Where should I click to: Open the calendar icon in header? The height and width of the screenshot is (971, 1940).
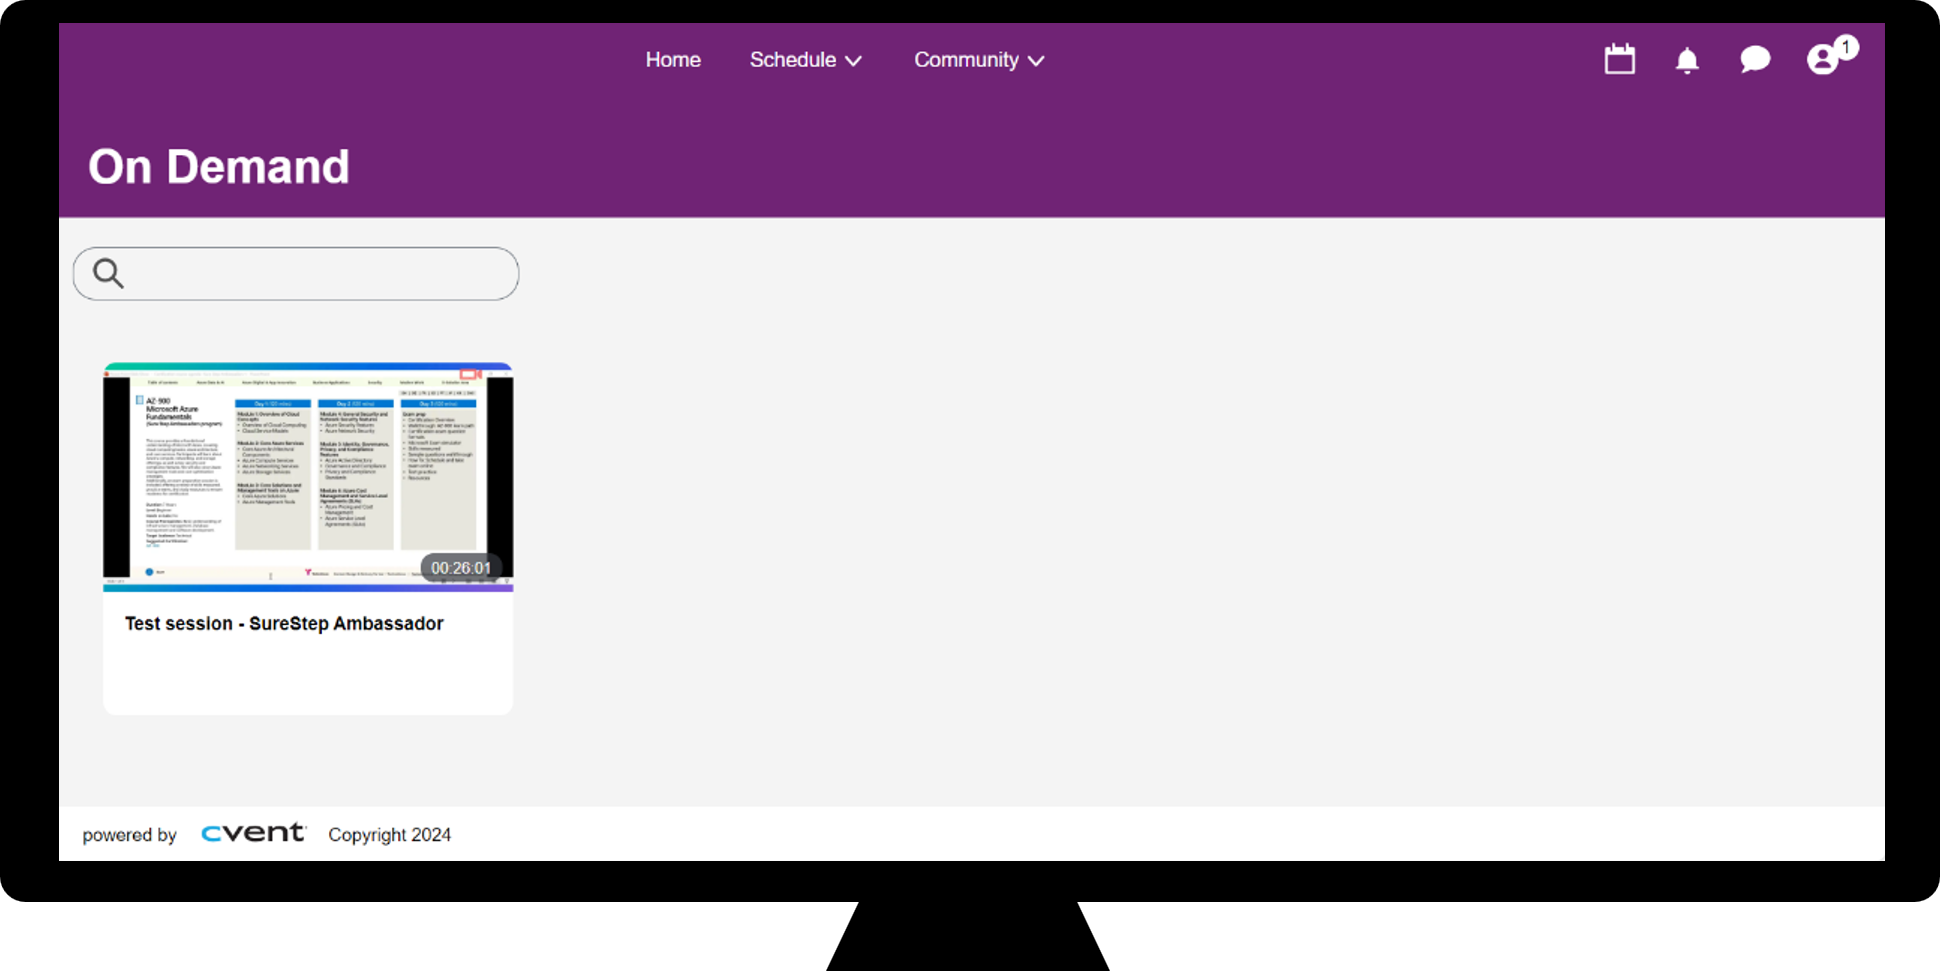1620,59
